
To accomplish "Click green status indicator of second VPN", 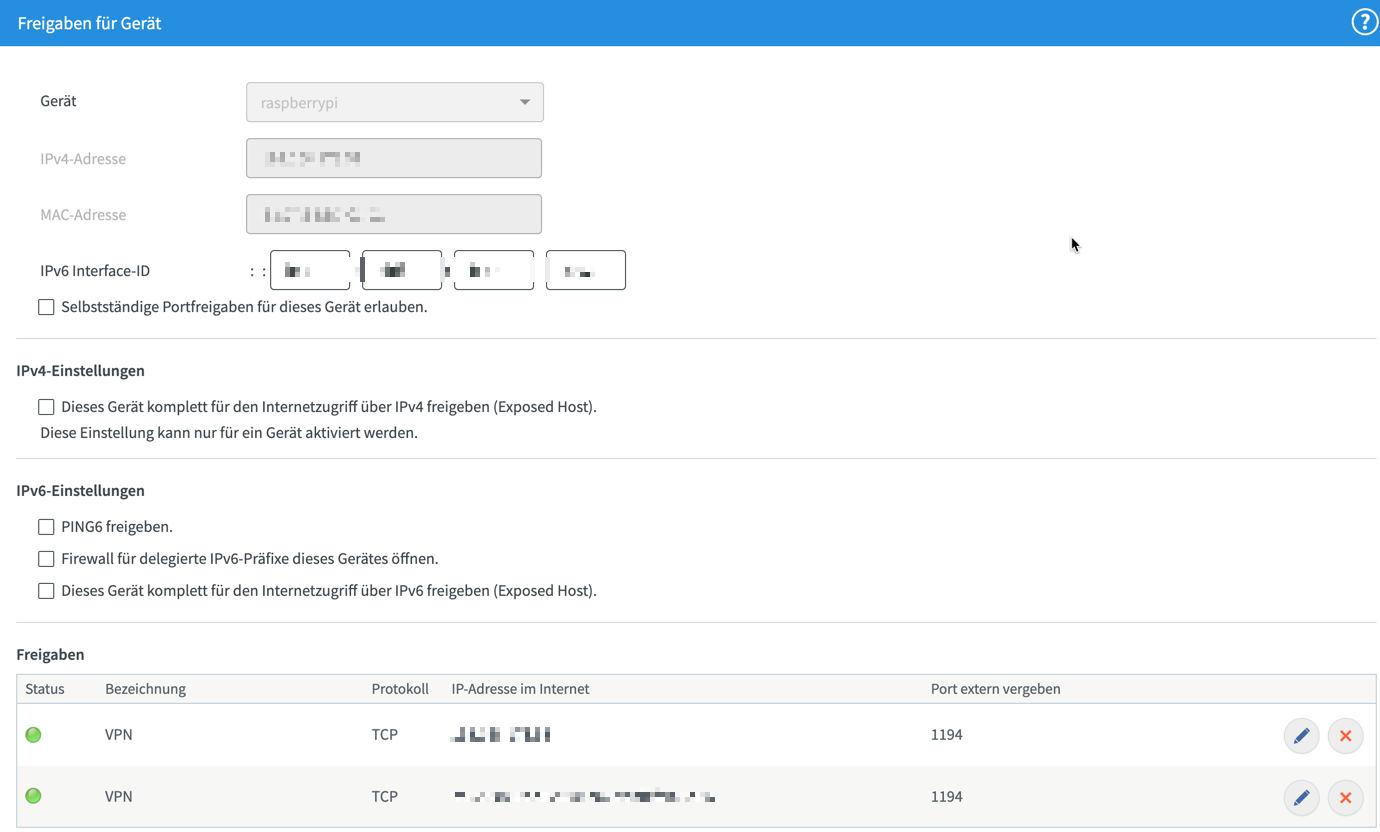I will pos(34,796).
